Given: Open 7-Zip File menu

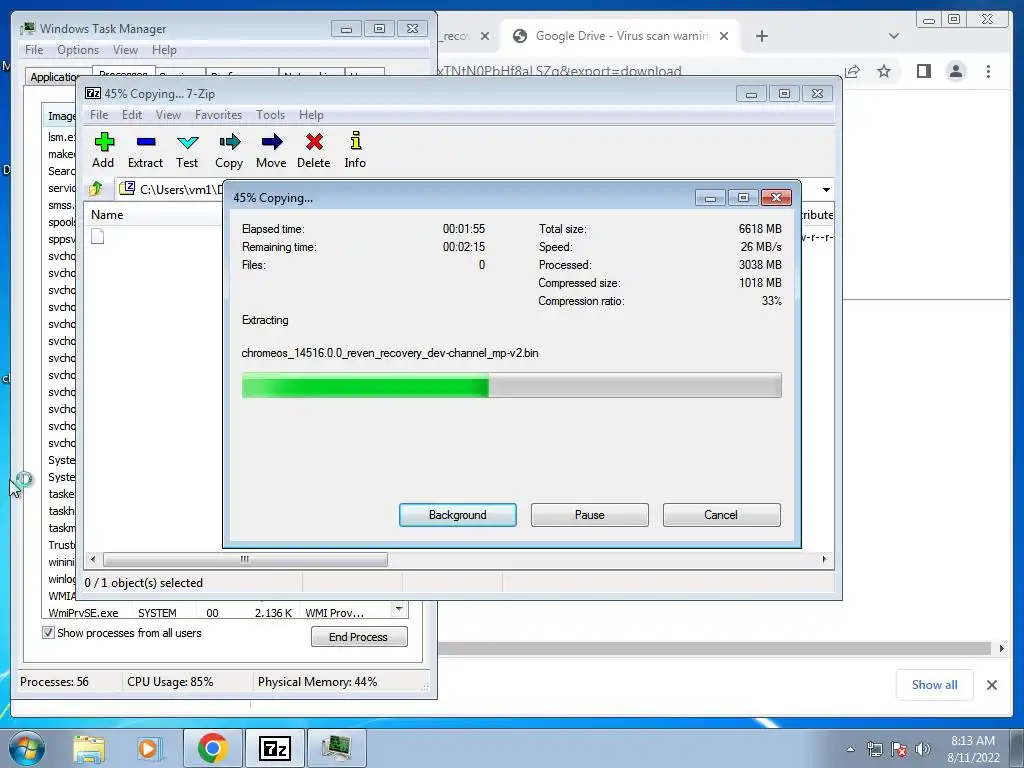Looking at the screenshot, I should 99,115.
